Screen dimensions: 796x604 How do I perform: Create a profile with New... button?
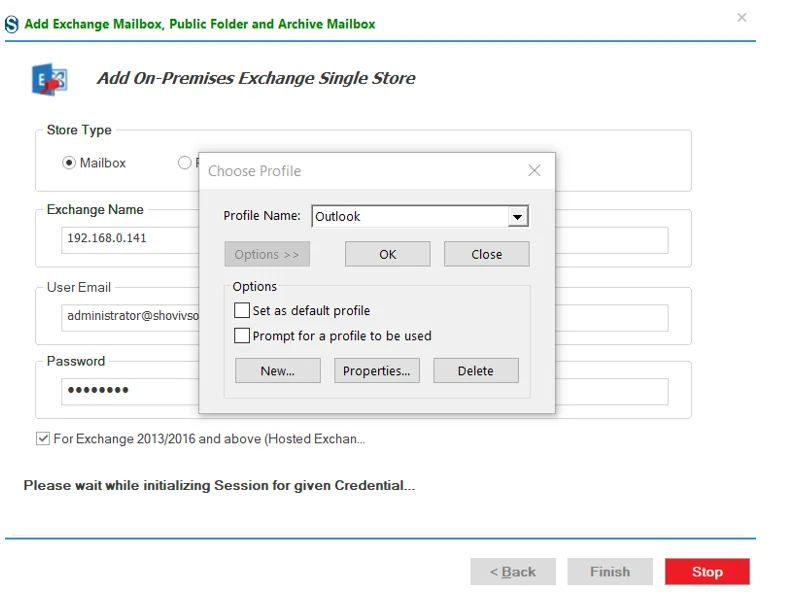coord(278,371)
